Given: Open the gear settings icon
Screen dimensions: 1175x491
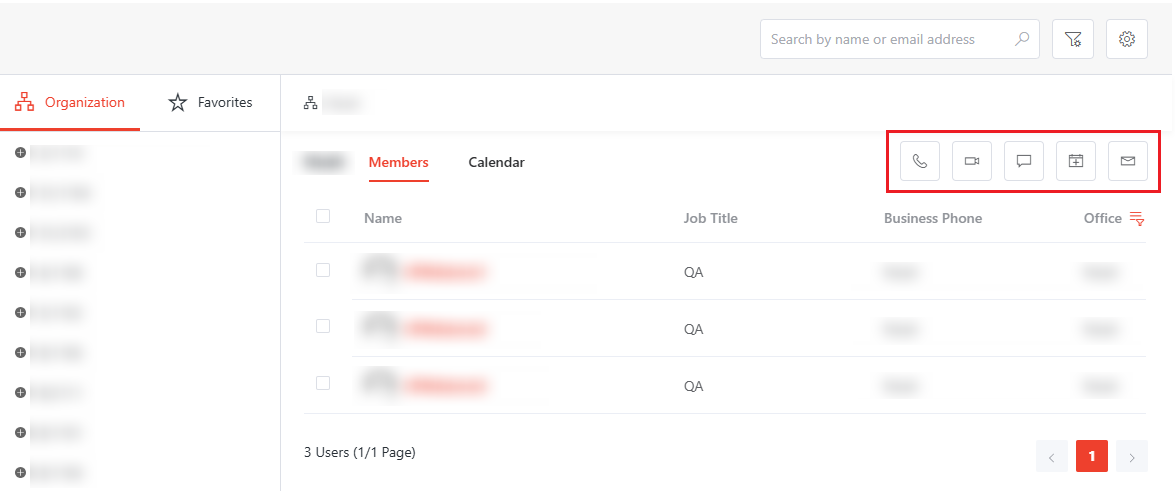Looking at the screenshot, I should pyautogui.click(x=1127, y=39).
